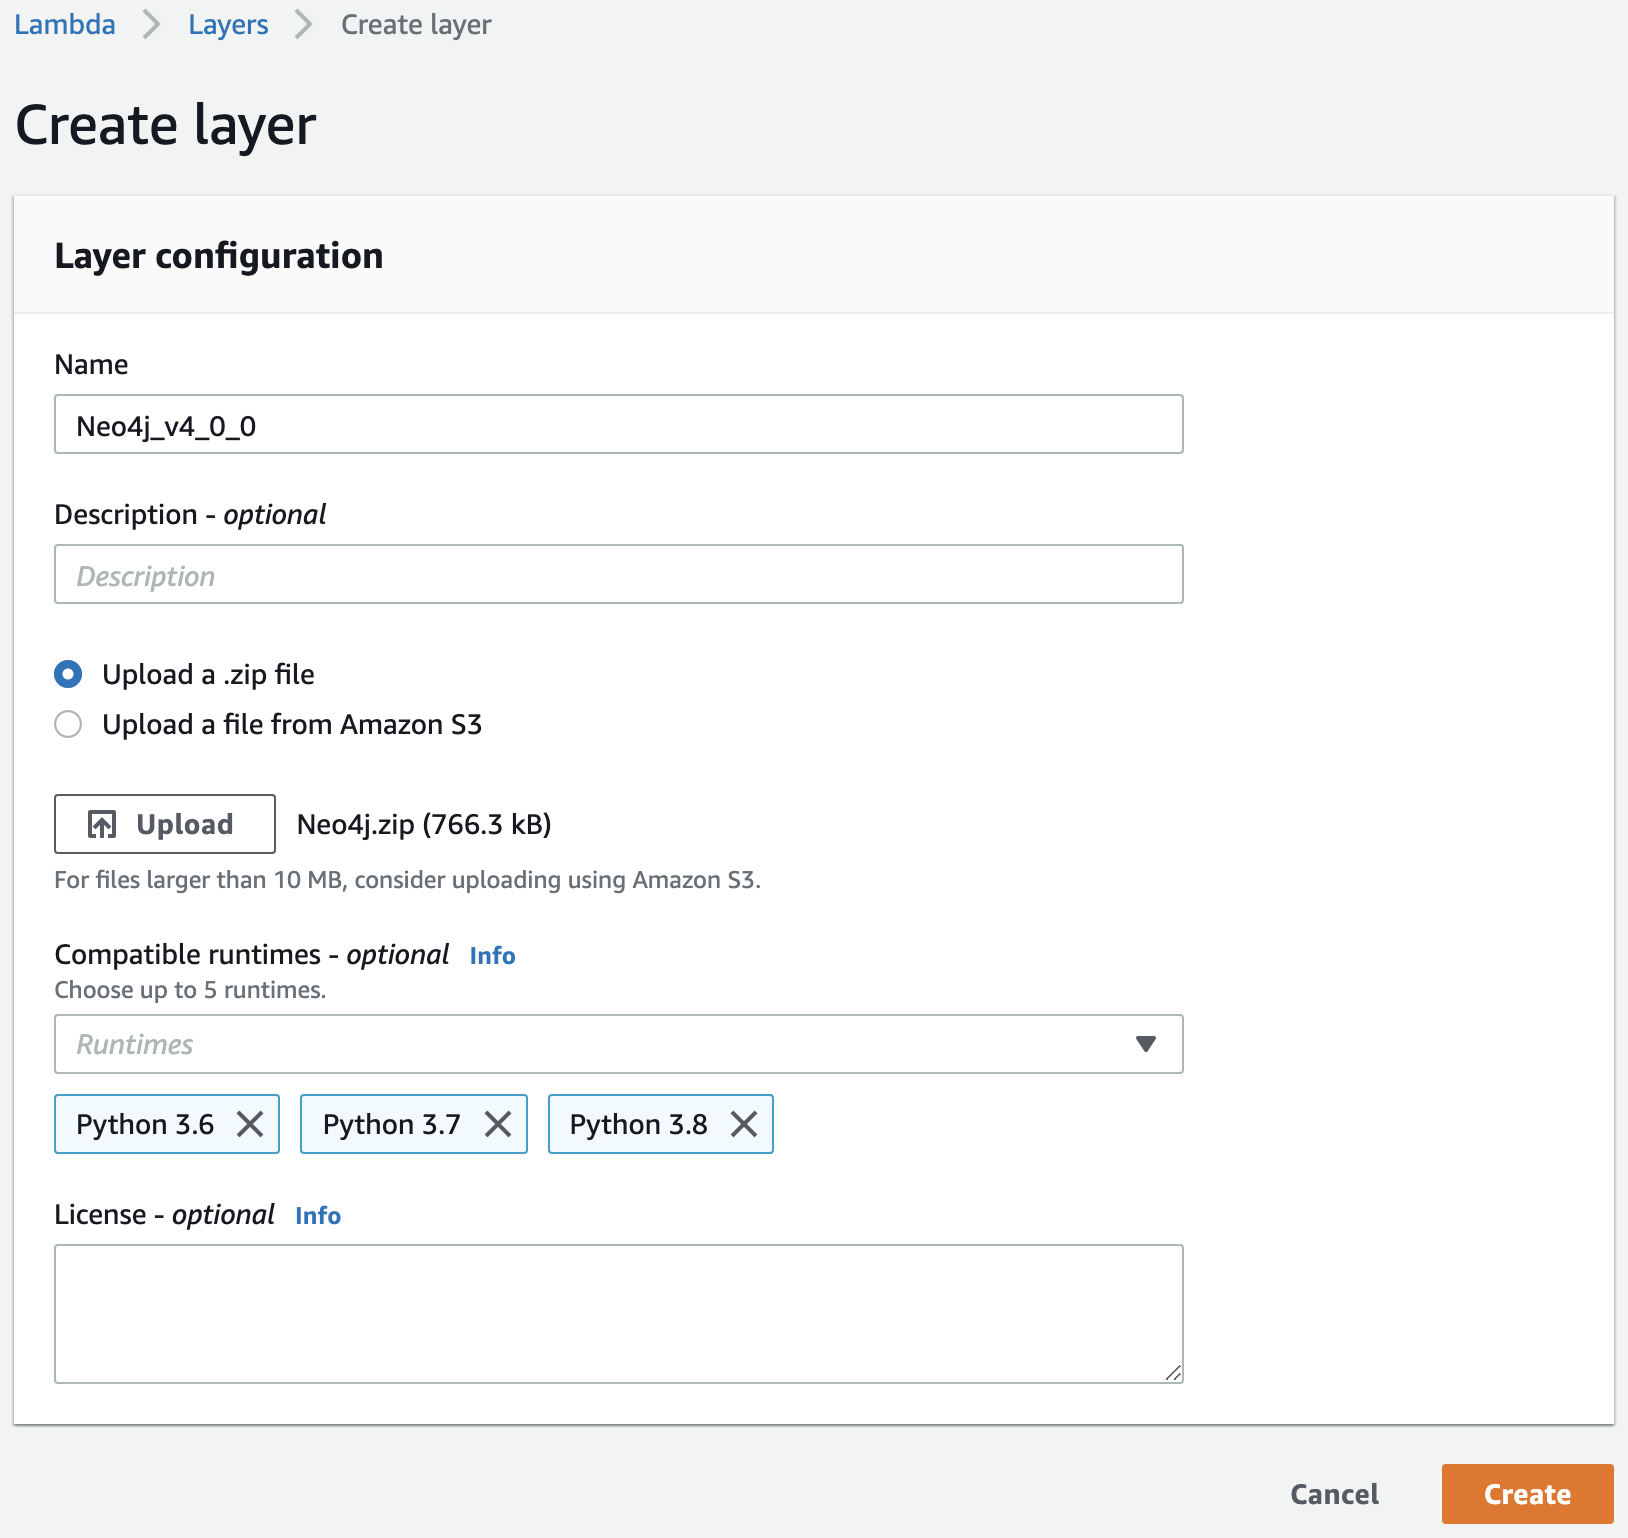Remove Python 3.6 runtime tag
Viewport: 1628px width, 1538px height.
click(x=250, y=1124)
